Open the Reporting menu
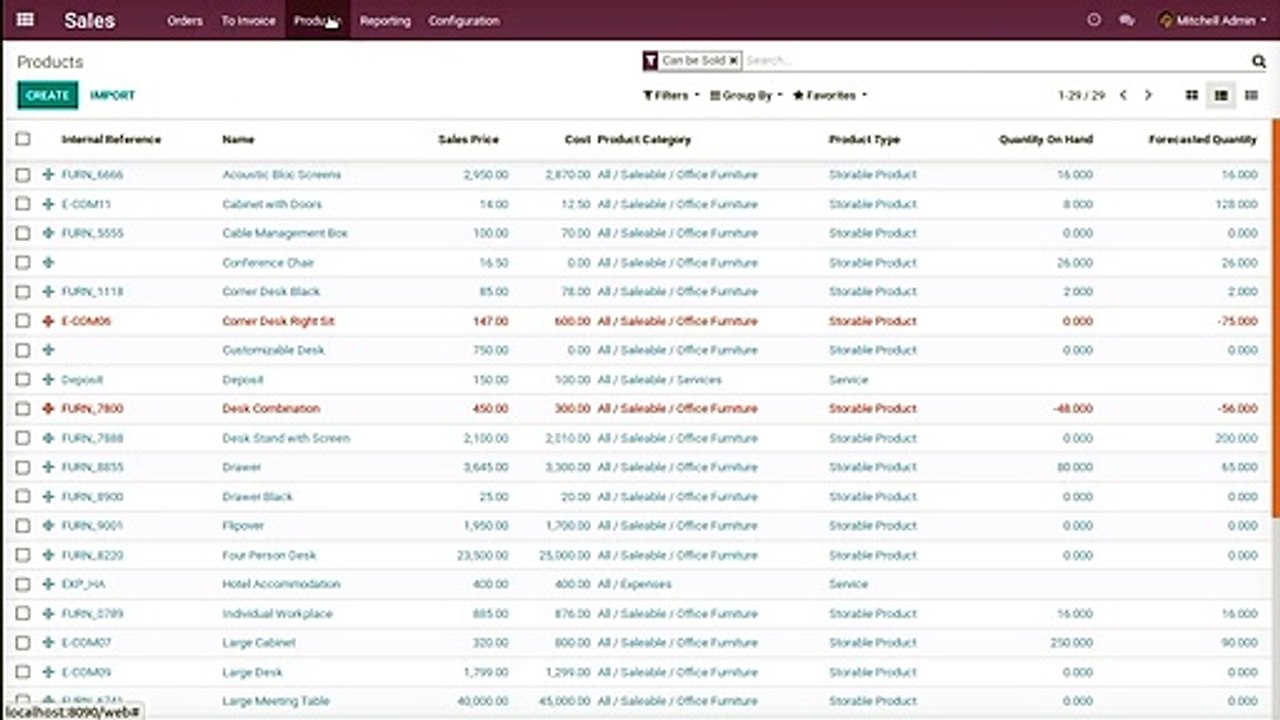Image resolution: width=1280 pixels, height=720 pixels. 385,20
